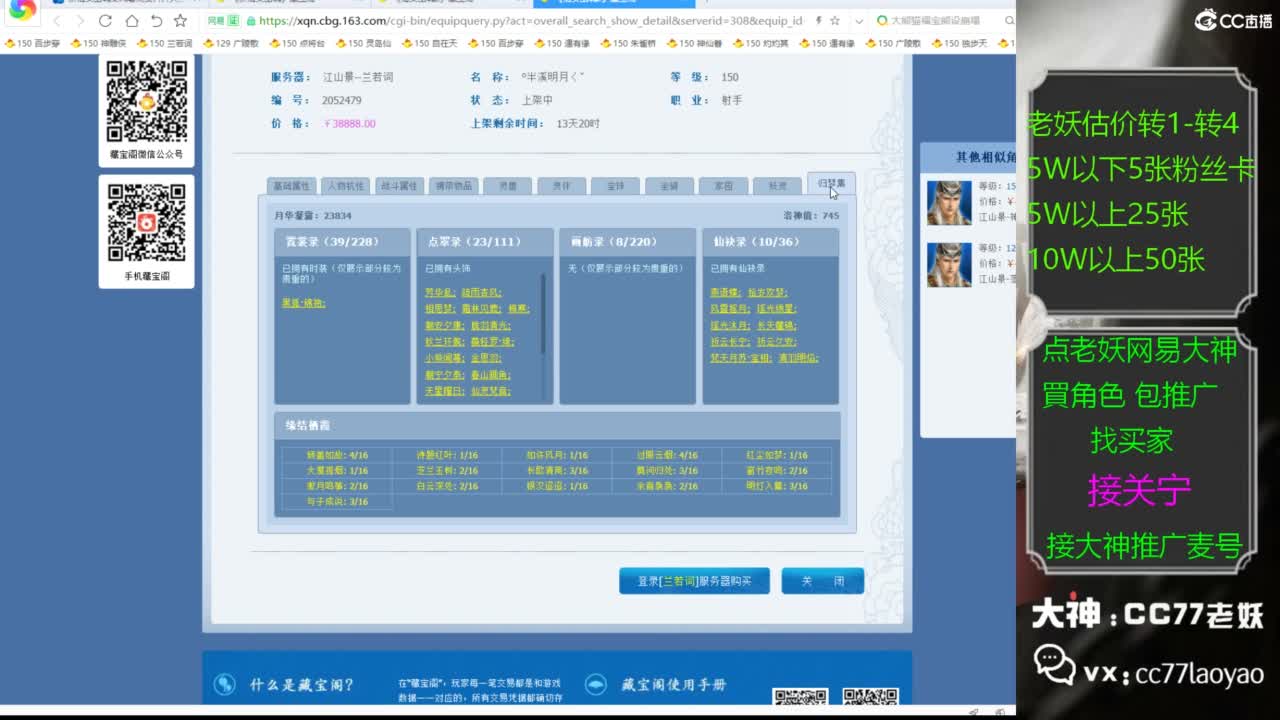Click the 红尘如梦: 1/16 entry

[x=777, y=455]
